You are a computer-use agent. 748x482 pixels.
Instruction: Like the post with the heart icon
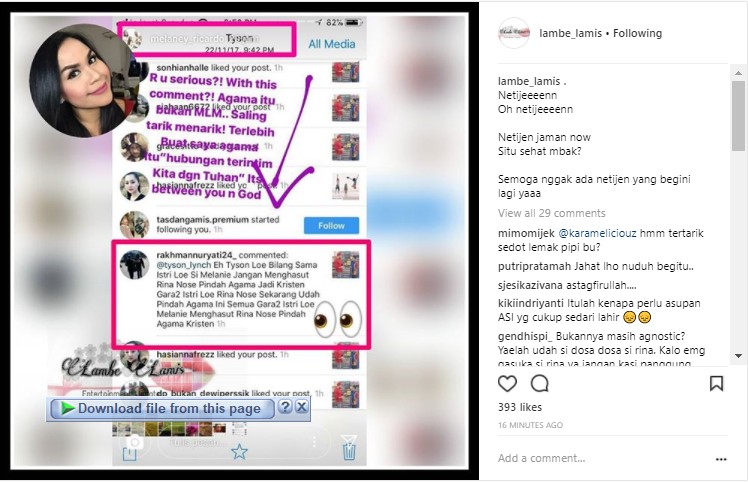pos(507,383)
